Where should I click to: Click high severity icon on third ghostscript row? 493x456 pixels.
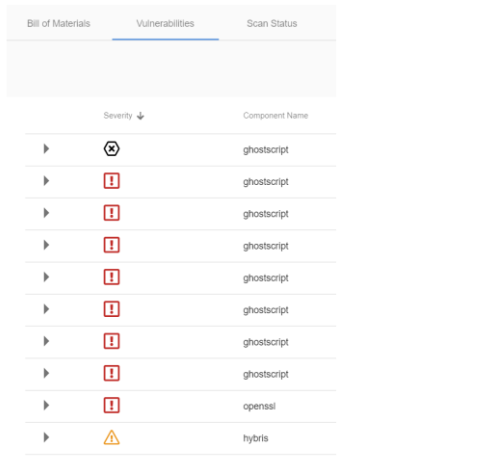point(112,213)
